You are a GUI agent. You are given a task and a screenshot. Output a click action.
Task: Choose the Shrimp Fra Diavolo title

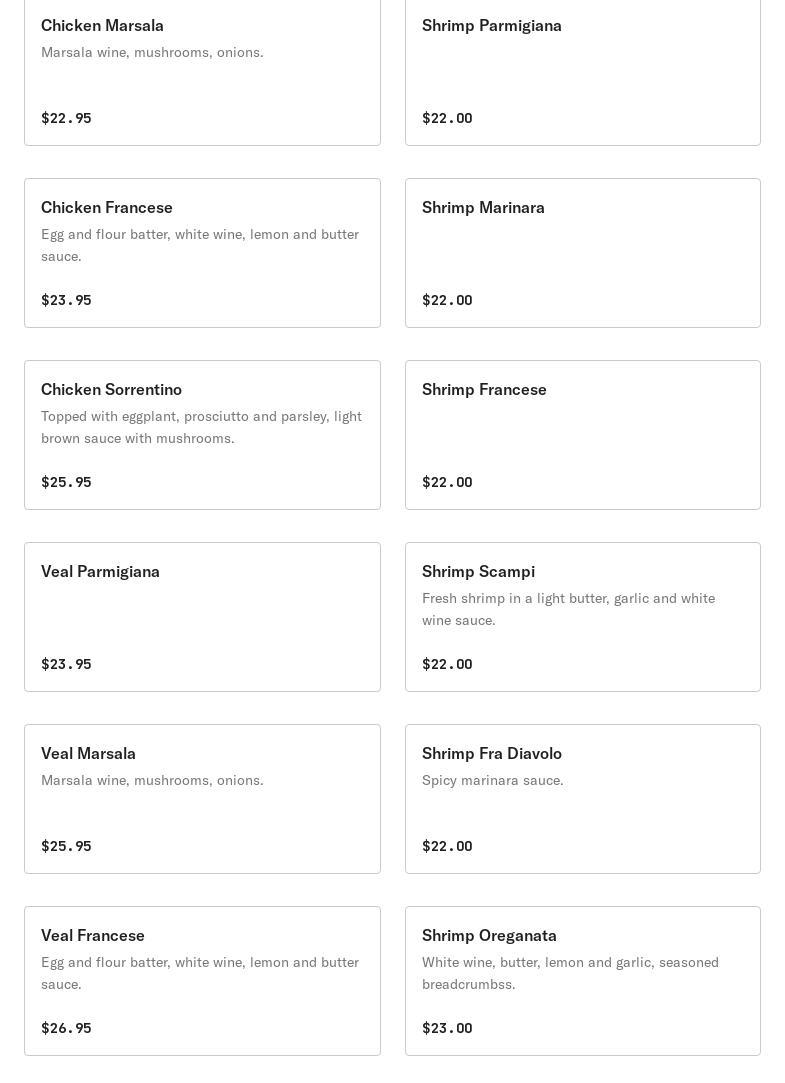[x=491, y=754]
